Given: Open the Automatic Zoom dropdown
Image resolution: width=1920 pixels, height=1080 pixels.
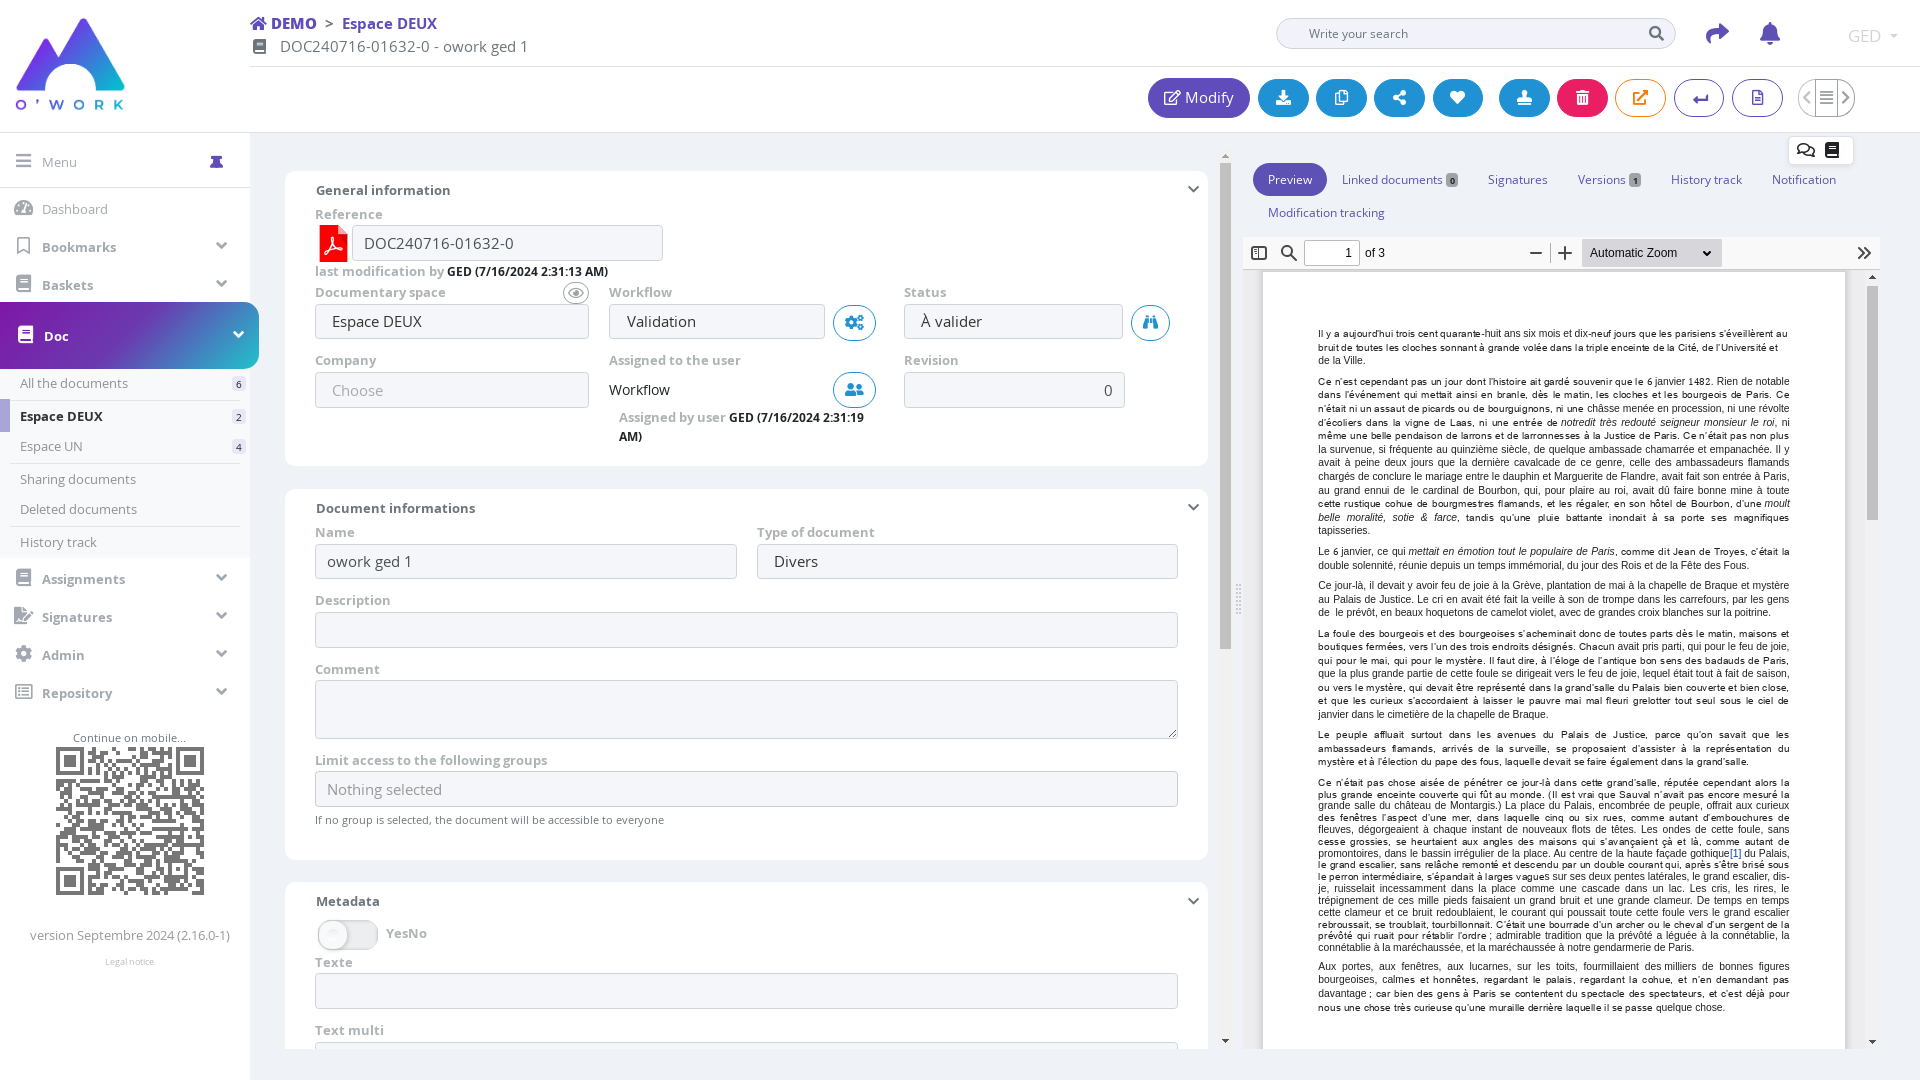Looking at the screenshot, I should (x=1651, y=253).
